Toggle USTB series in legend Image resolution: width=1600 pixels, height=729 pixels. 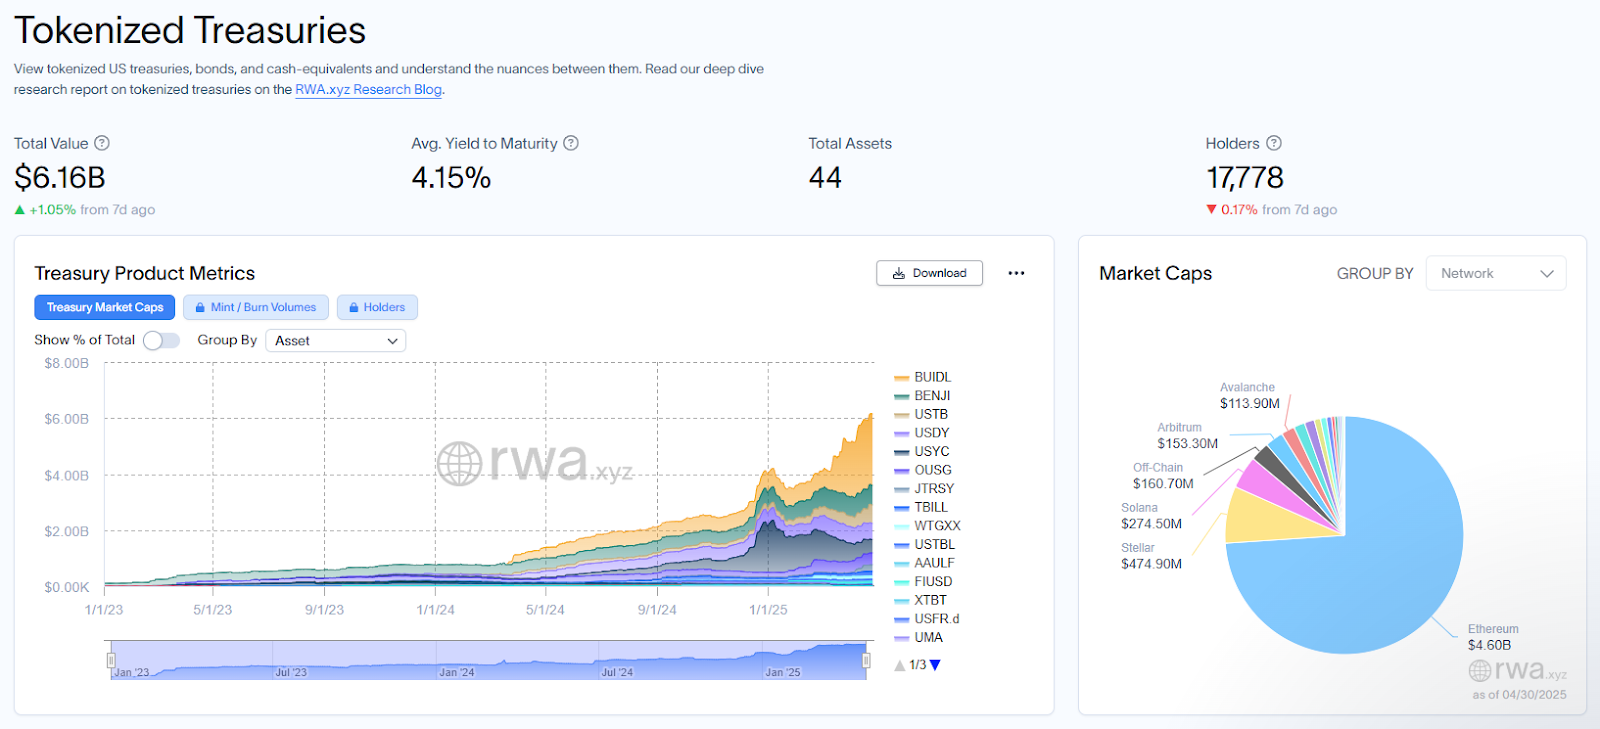pos(921,414)
